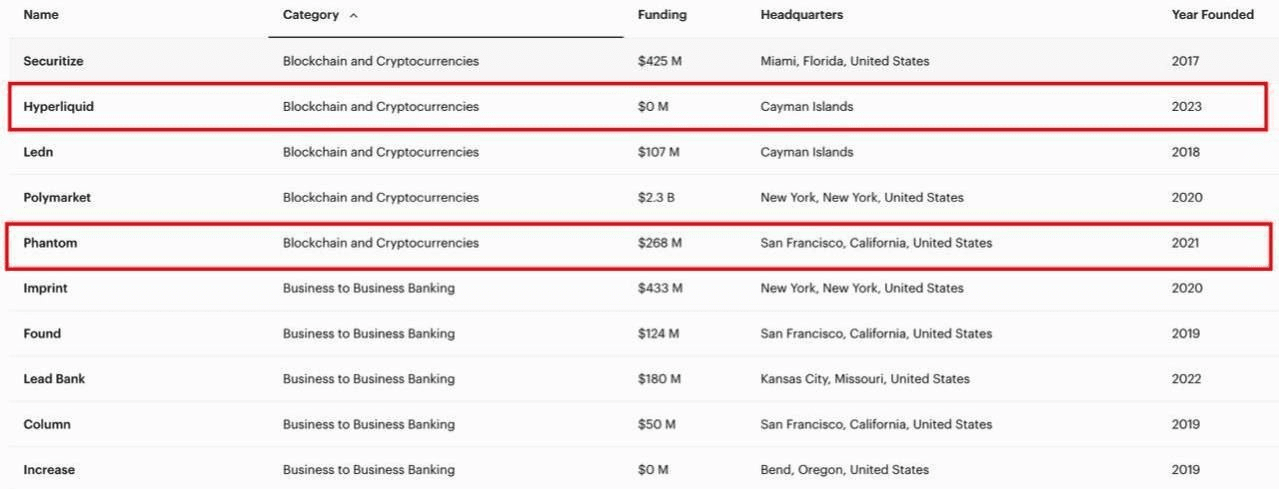This screenshot has height=489, width=1279.
Task: Open the Found company entry
Action: [x=42, y=334]
